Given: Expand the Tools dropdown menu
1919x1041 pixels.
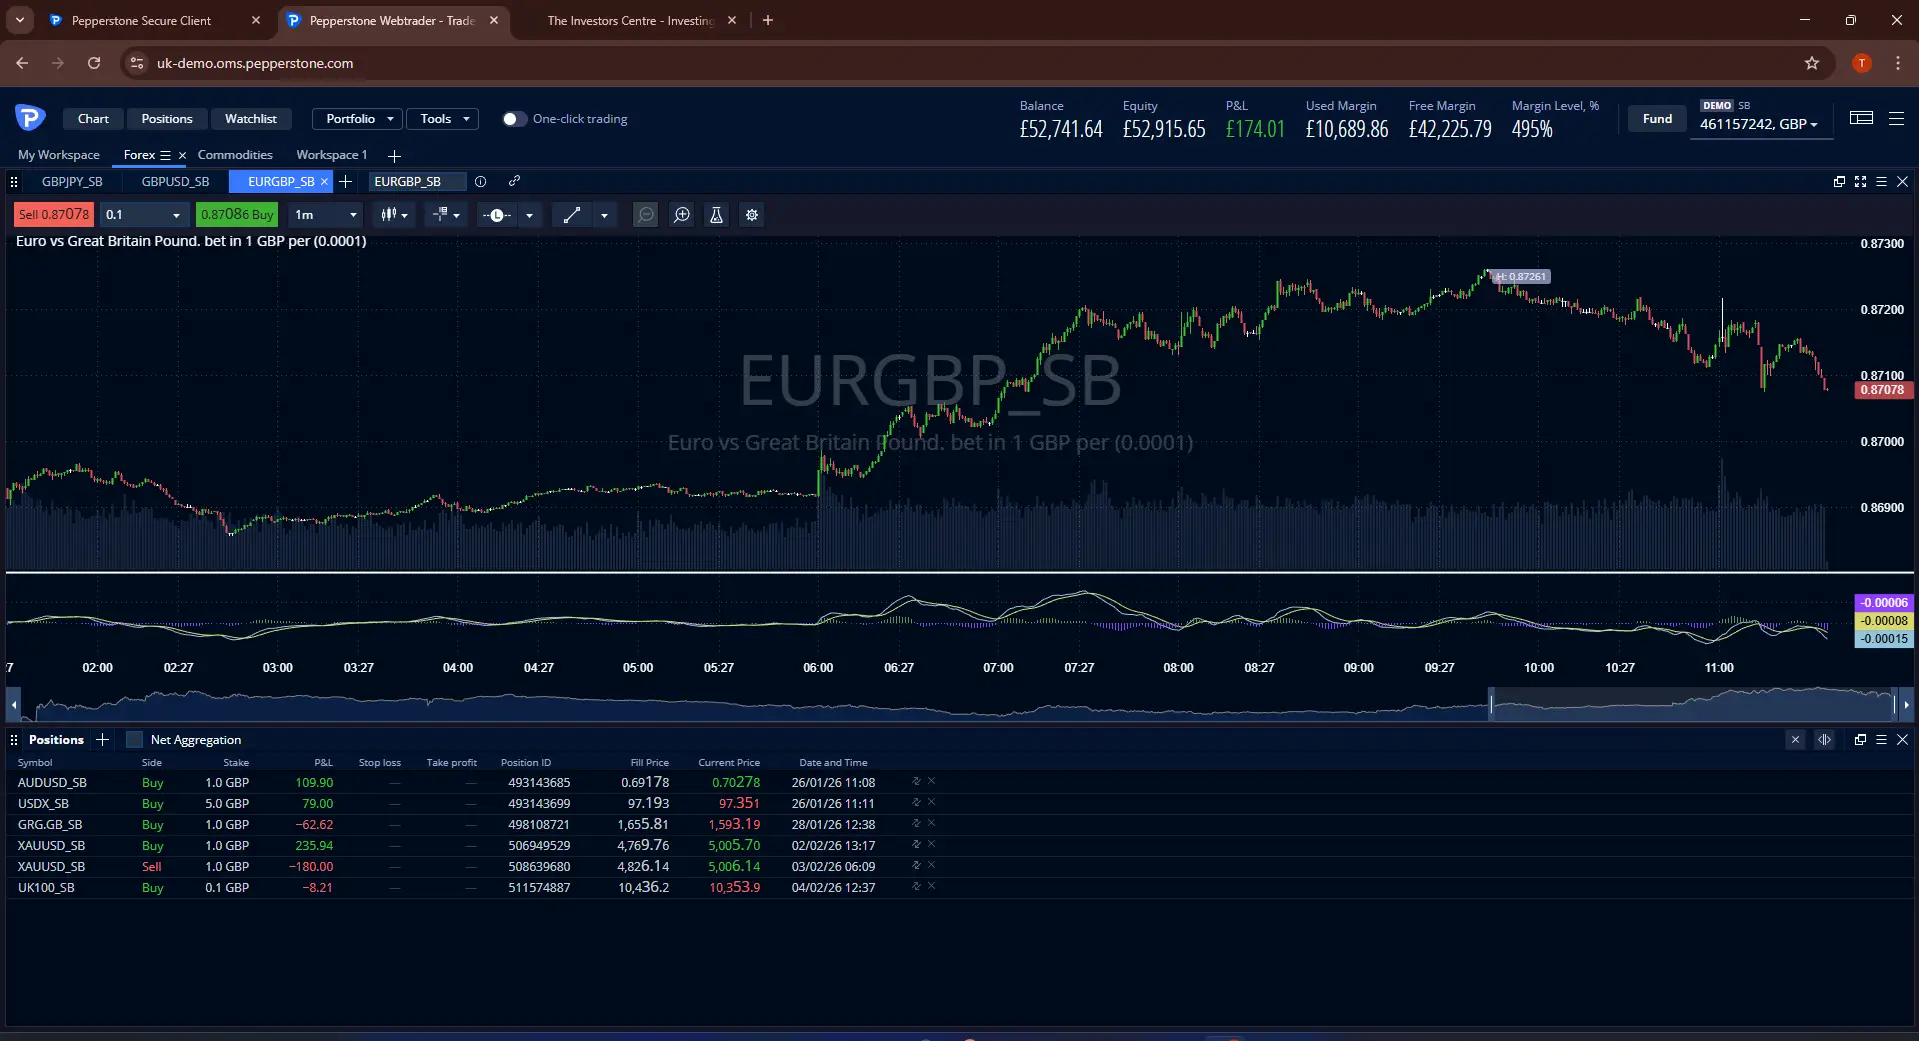Looking at the screenshot, I should tap(441, 118).
